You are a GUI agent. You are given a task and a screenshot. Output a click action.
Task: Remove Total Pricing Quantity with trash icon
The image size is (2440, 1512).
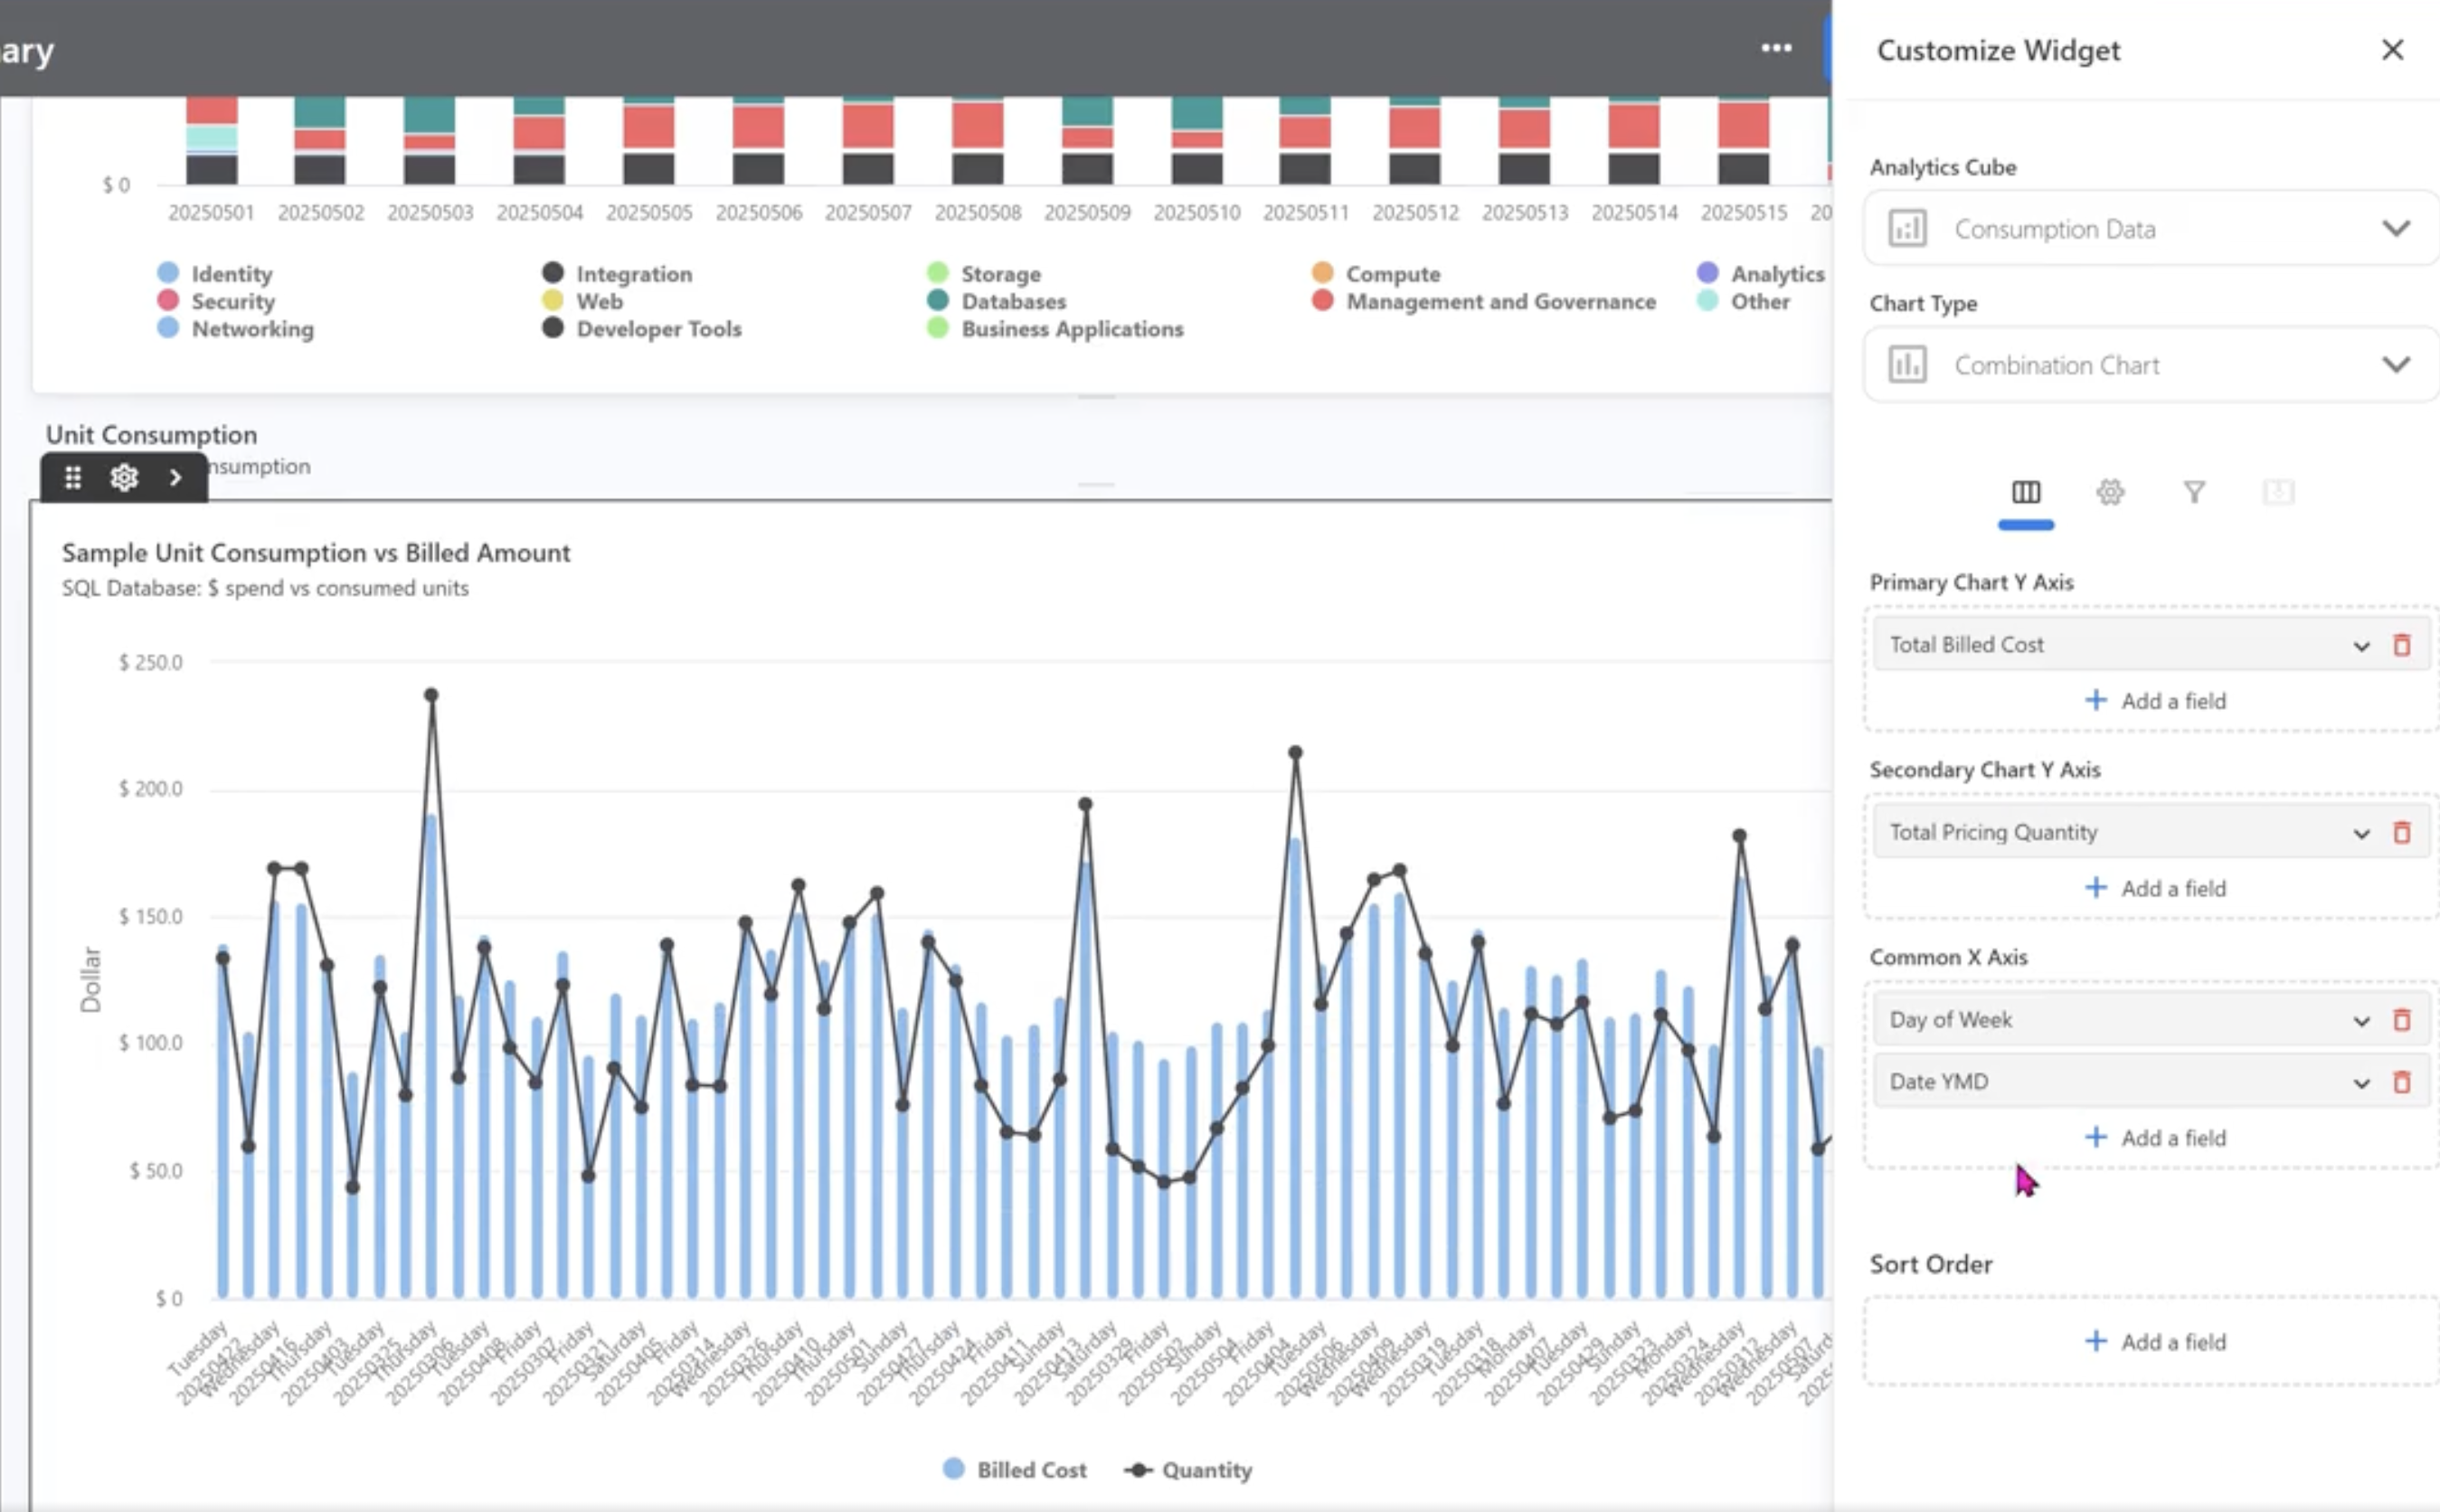pos(2401,832)
